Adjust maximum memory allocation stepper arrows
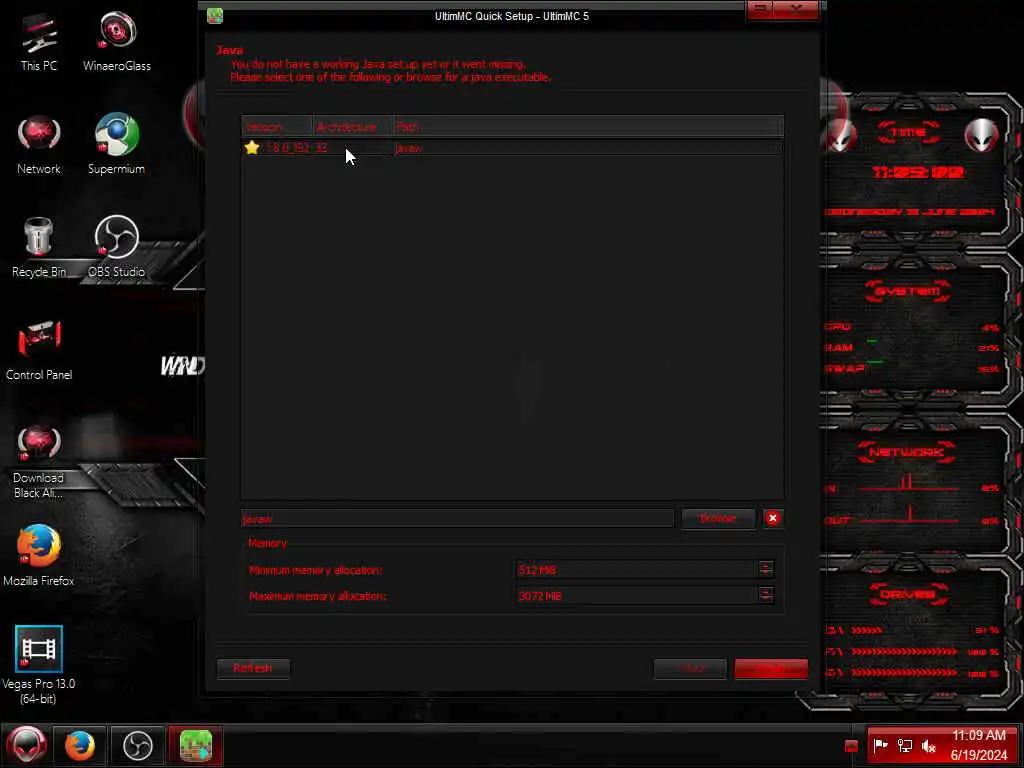 (x=766, y=595)
